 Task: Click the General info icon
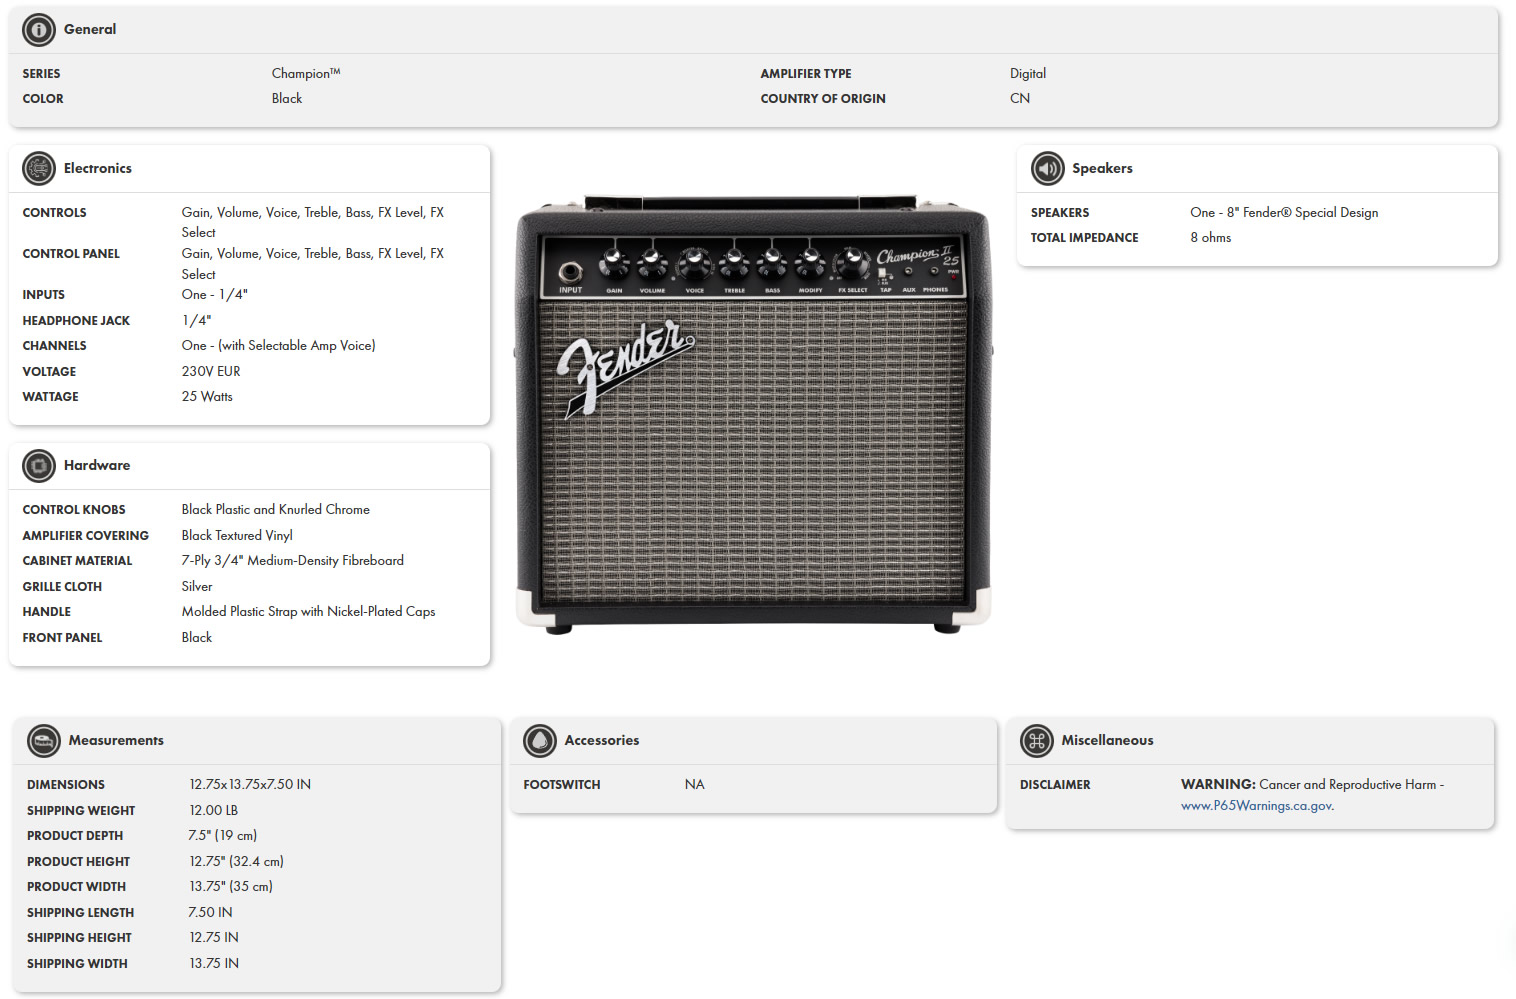click(39, 30)
